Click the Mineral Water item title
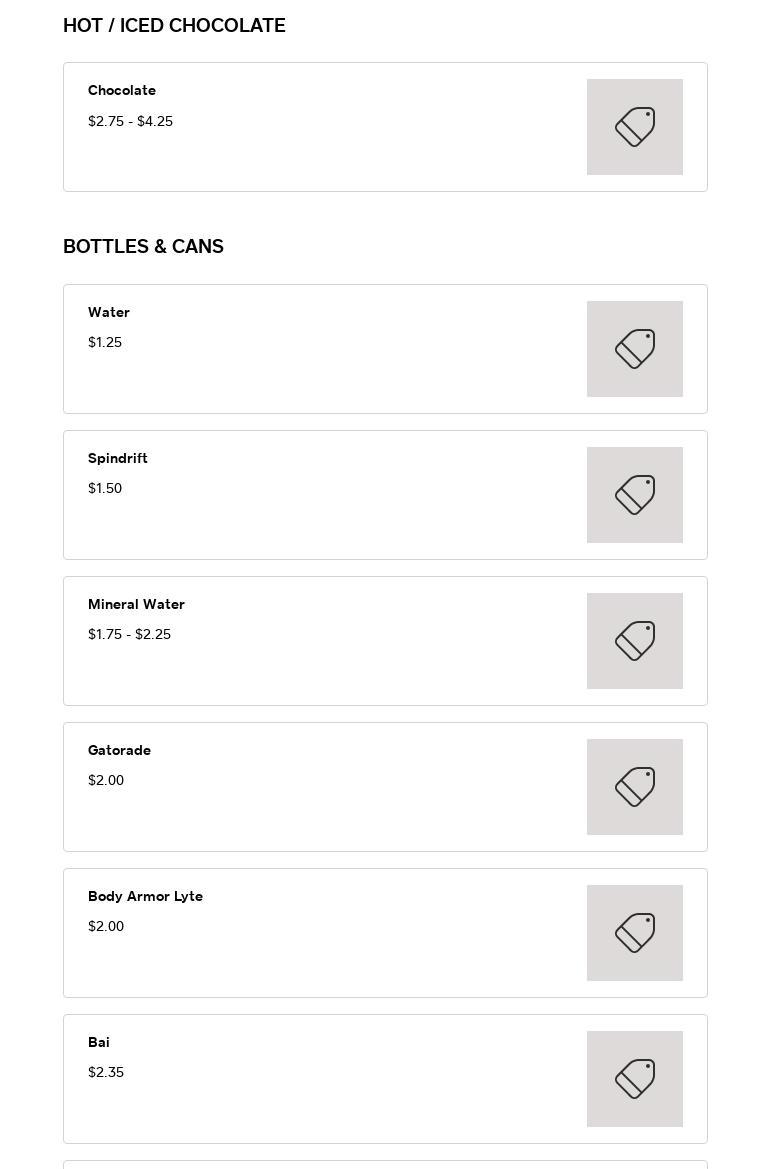770x1169 pixels. (x=136, y=604)
